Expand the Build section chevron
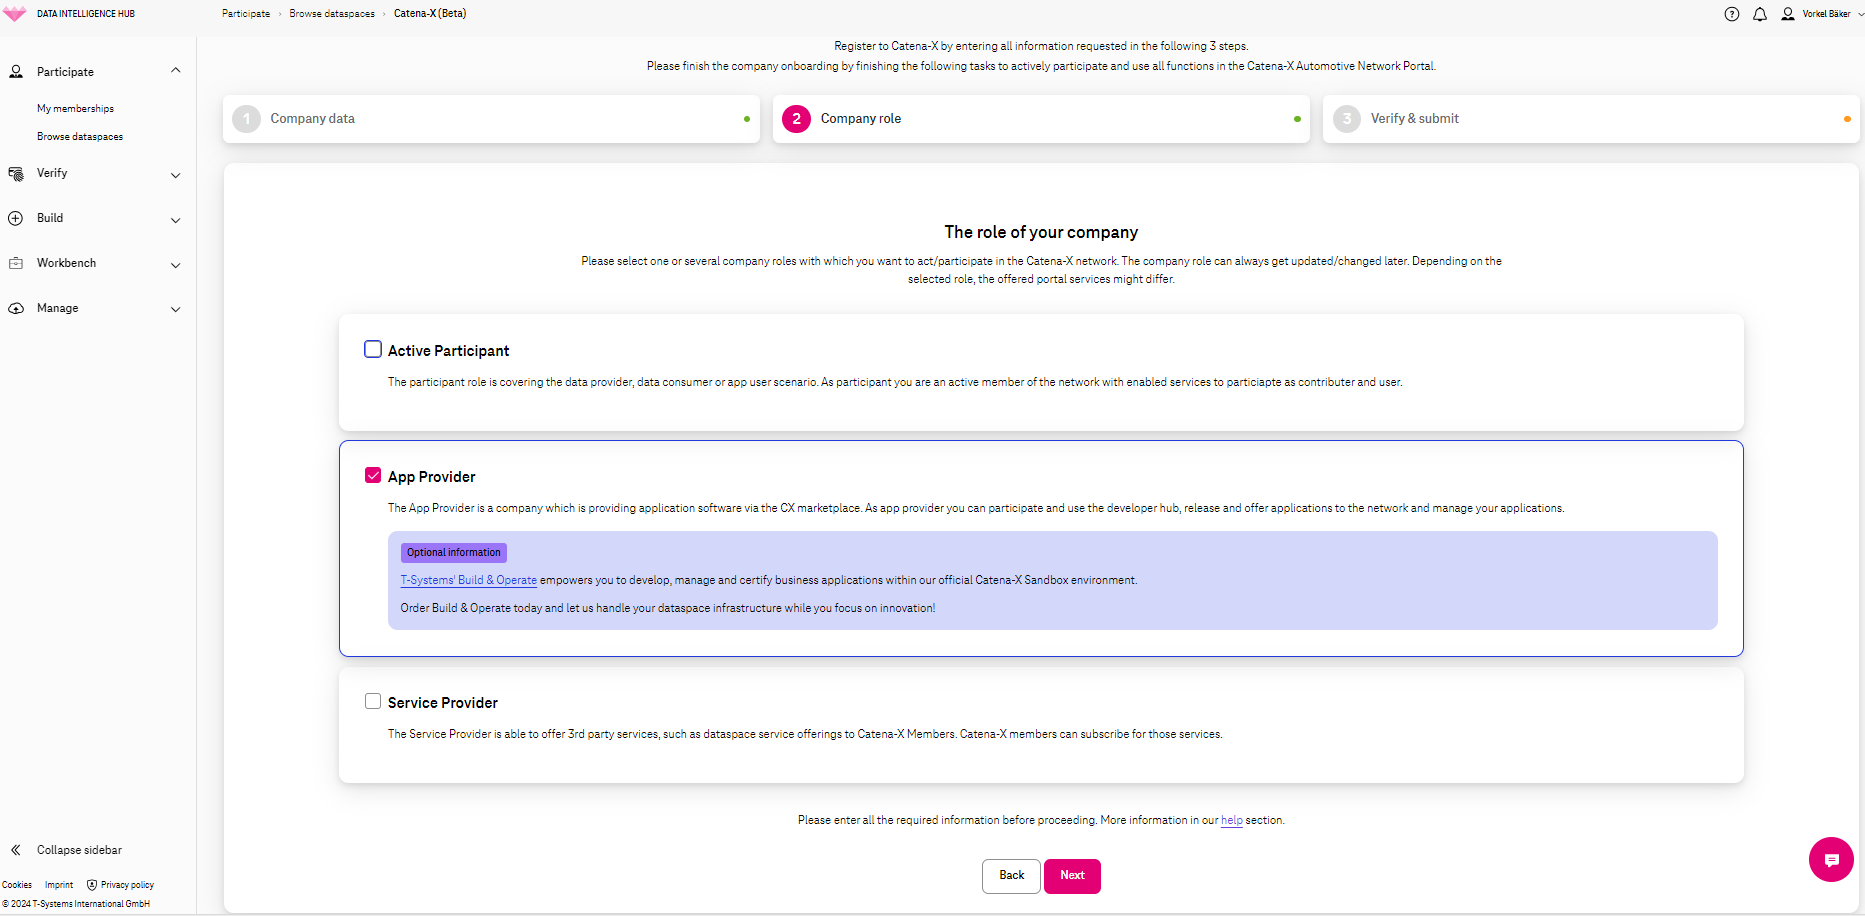1865x916 pixels. (x=176, y=220)
